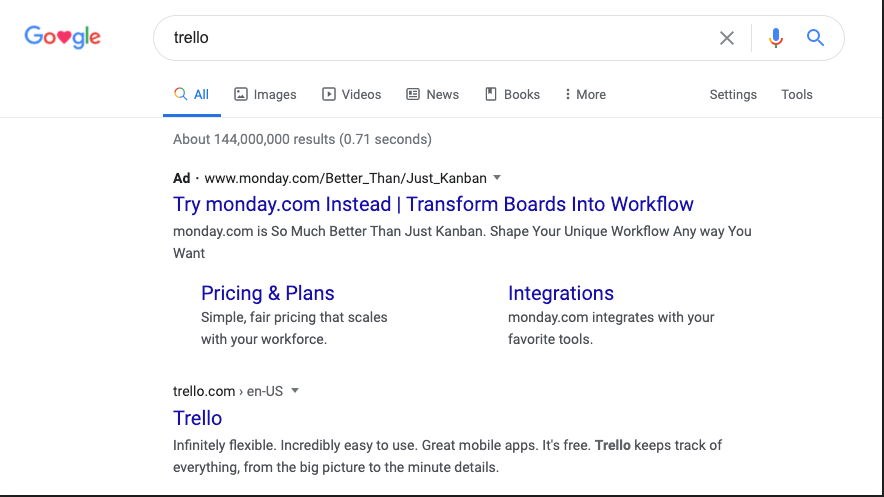Switch to the News tab
This screenshot has width=884, height=497.
[432, 95]
